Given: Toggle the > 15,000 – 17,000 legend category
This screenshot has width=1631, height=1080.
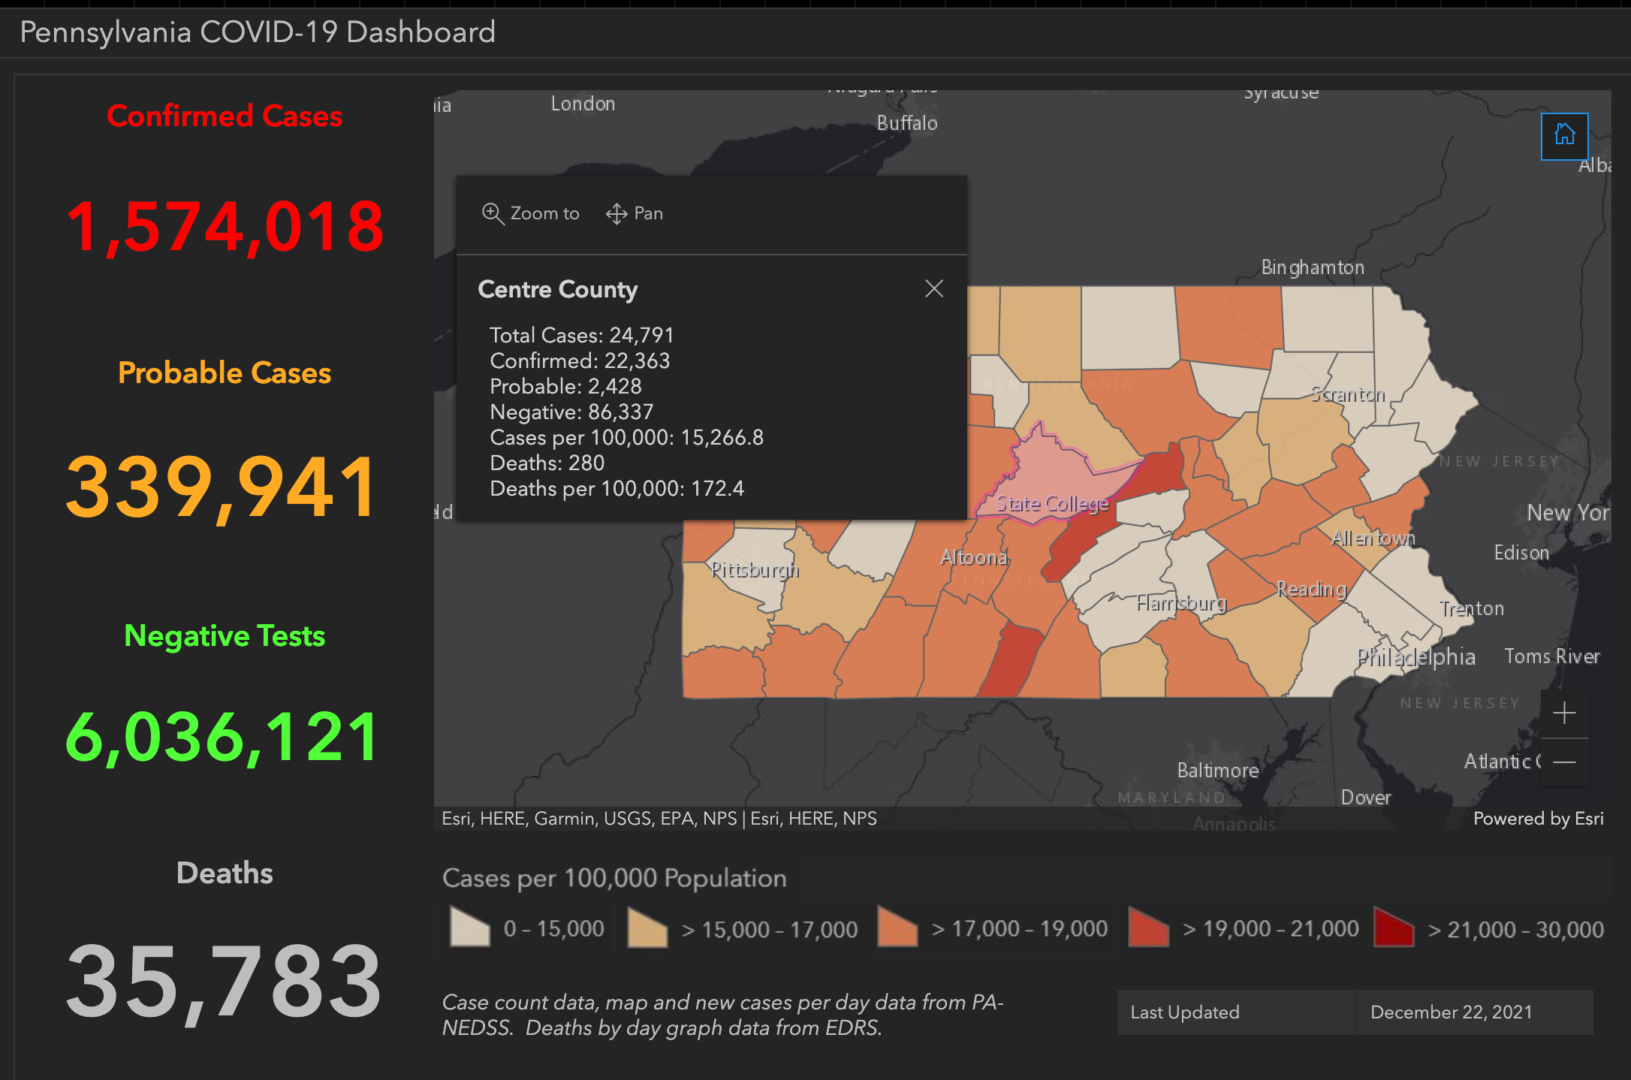Looking at the screenshot, I should tap(741, 928).
